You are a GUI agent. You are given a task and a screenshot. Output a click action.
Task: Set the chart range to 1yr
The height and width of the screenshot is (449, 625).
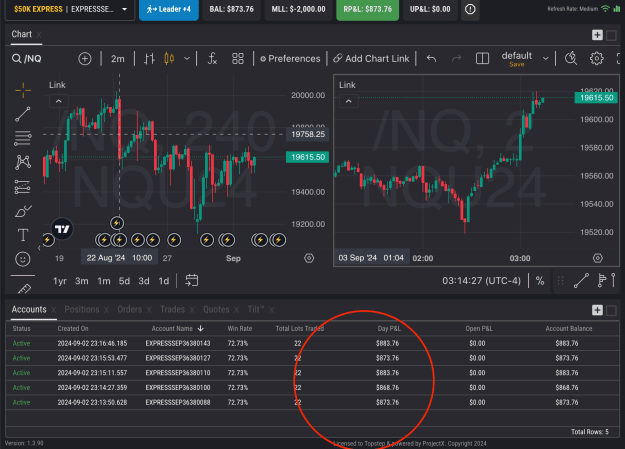tap(60, 281)
